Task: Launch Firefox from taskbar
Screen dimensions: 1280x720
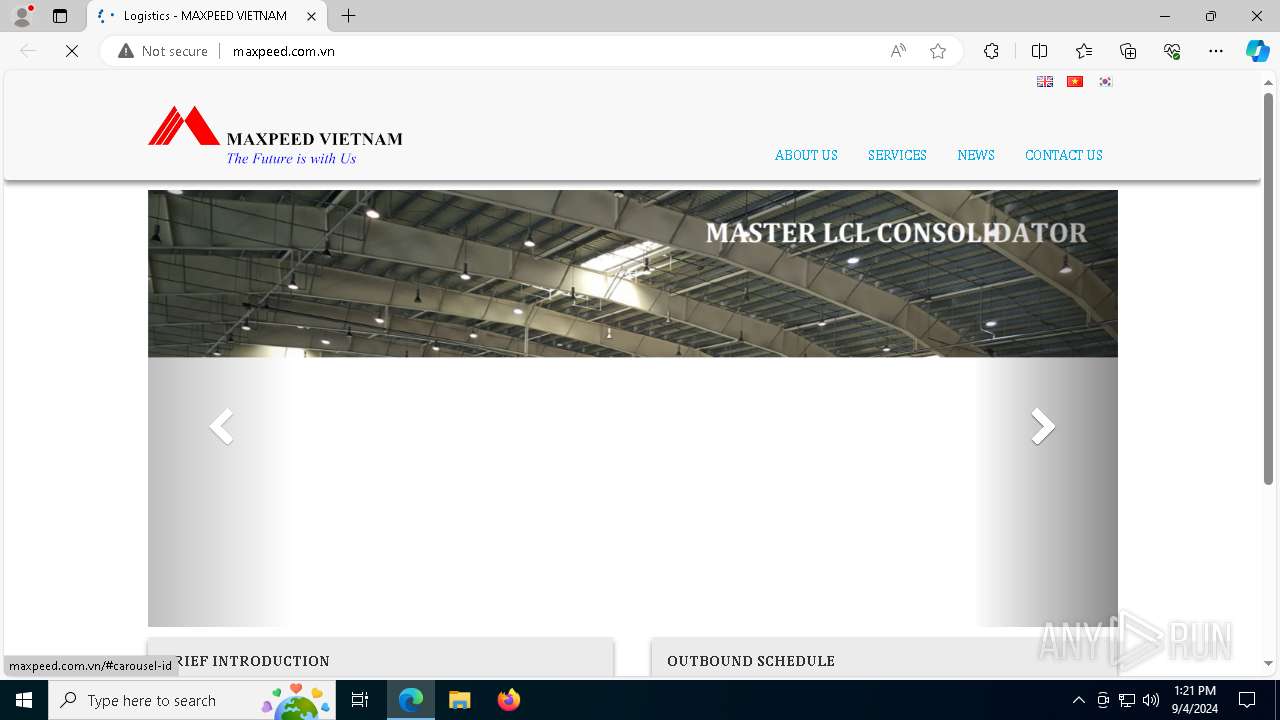Action: (509, 700)
